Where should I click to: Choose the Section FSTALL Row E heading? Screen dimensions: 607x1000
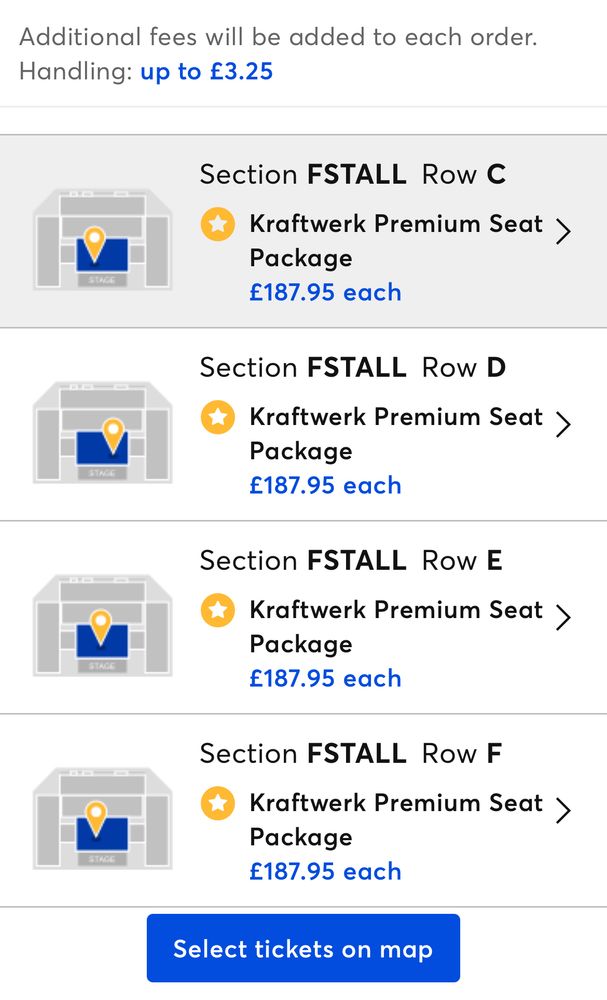(x=351, y=561)
